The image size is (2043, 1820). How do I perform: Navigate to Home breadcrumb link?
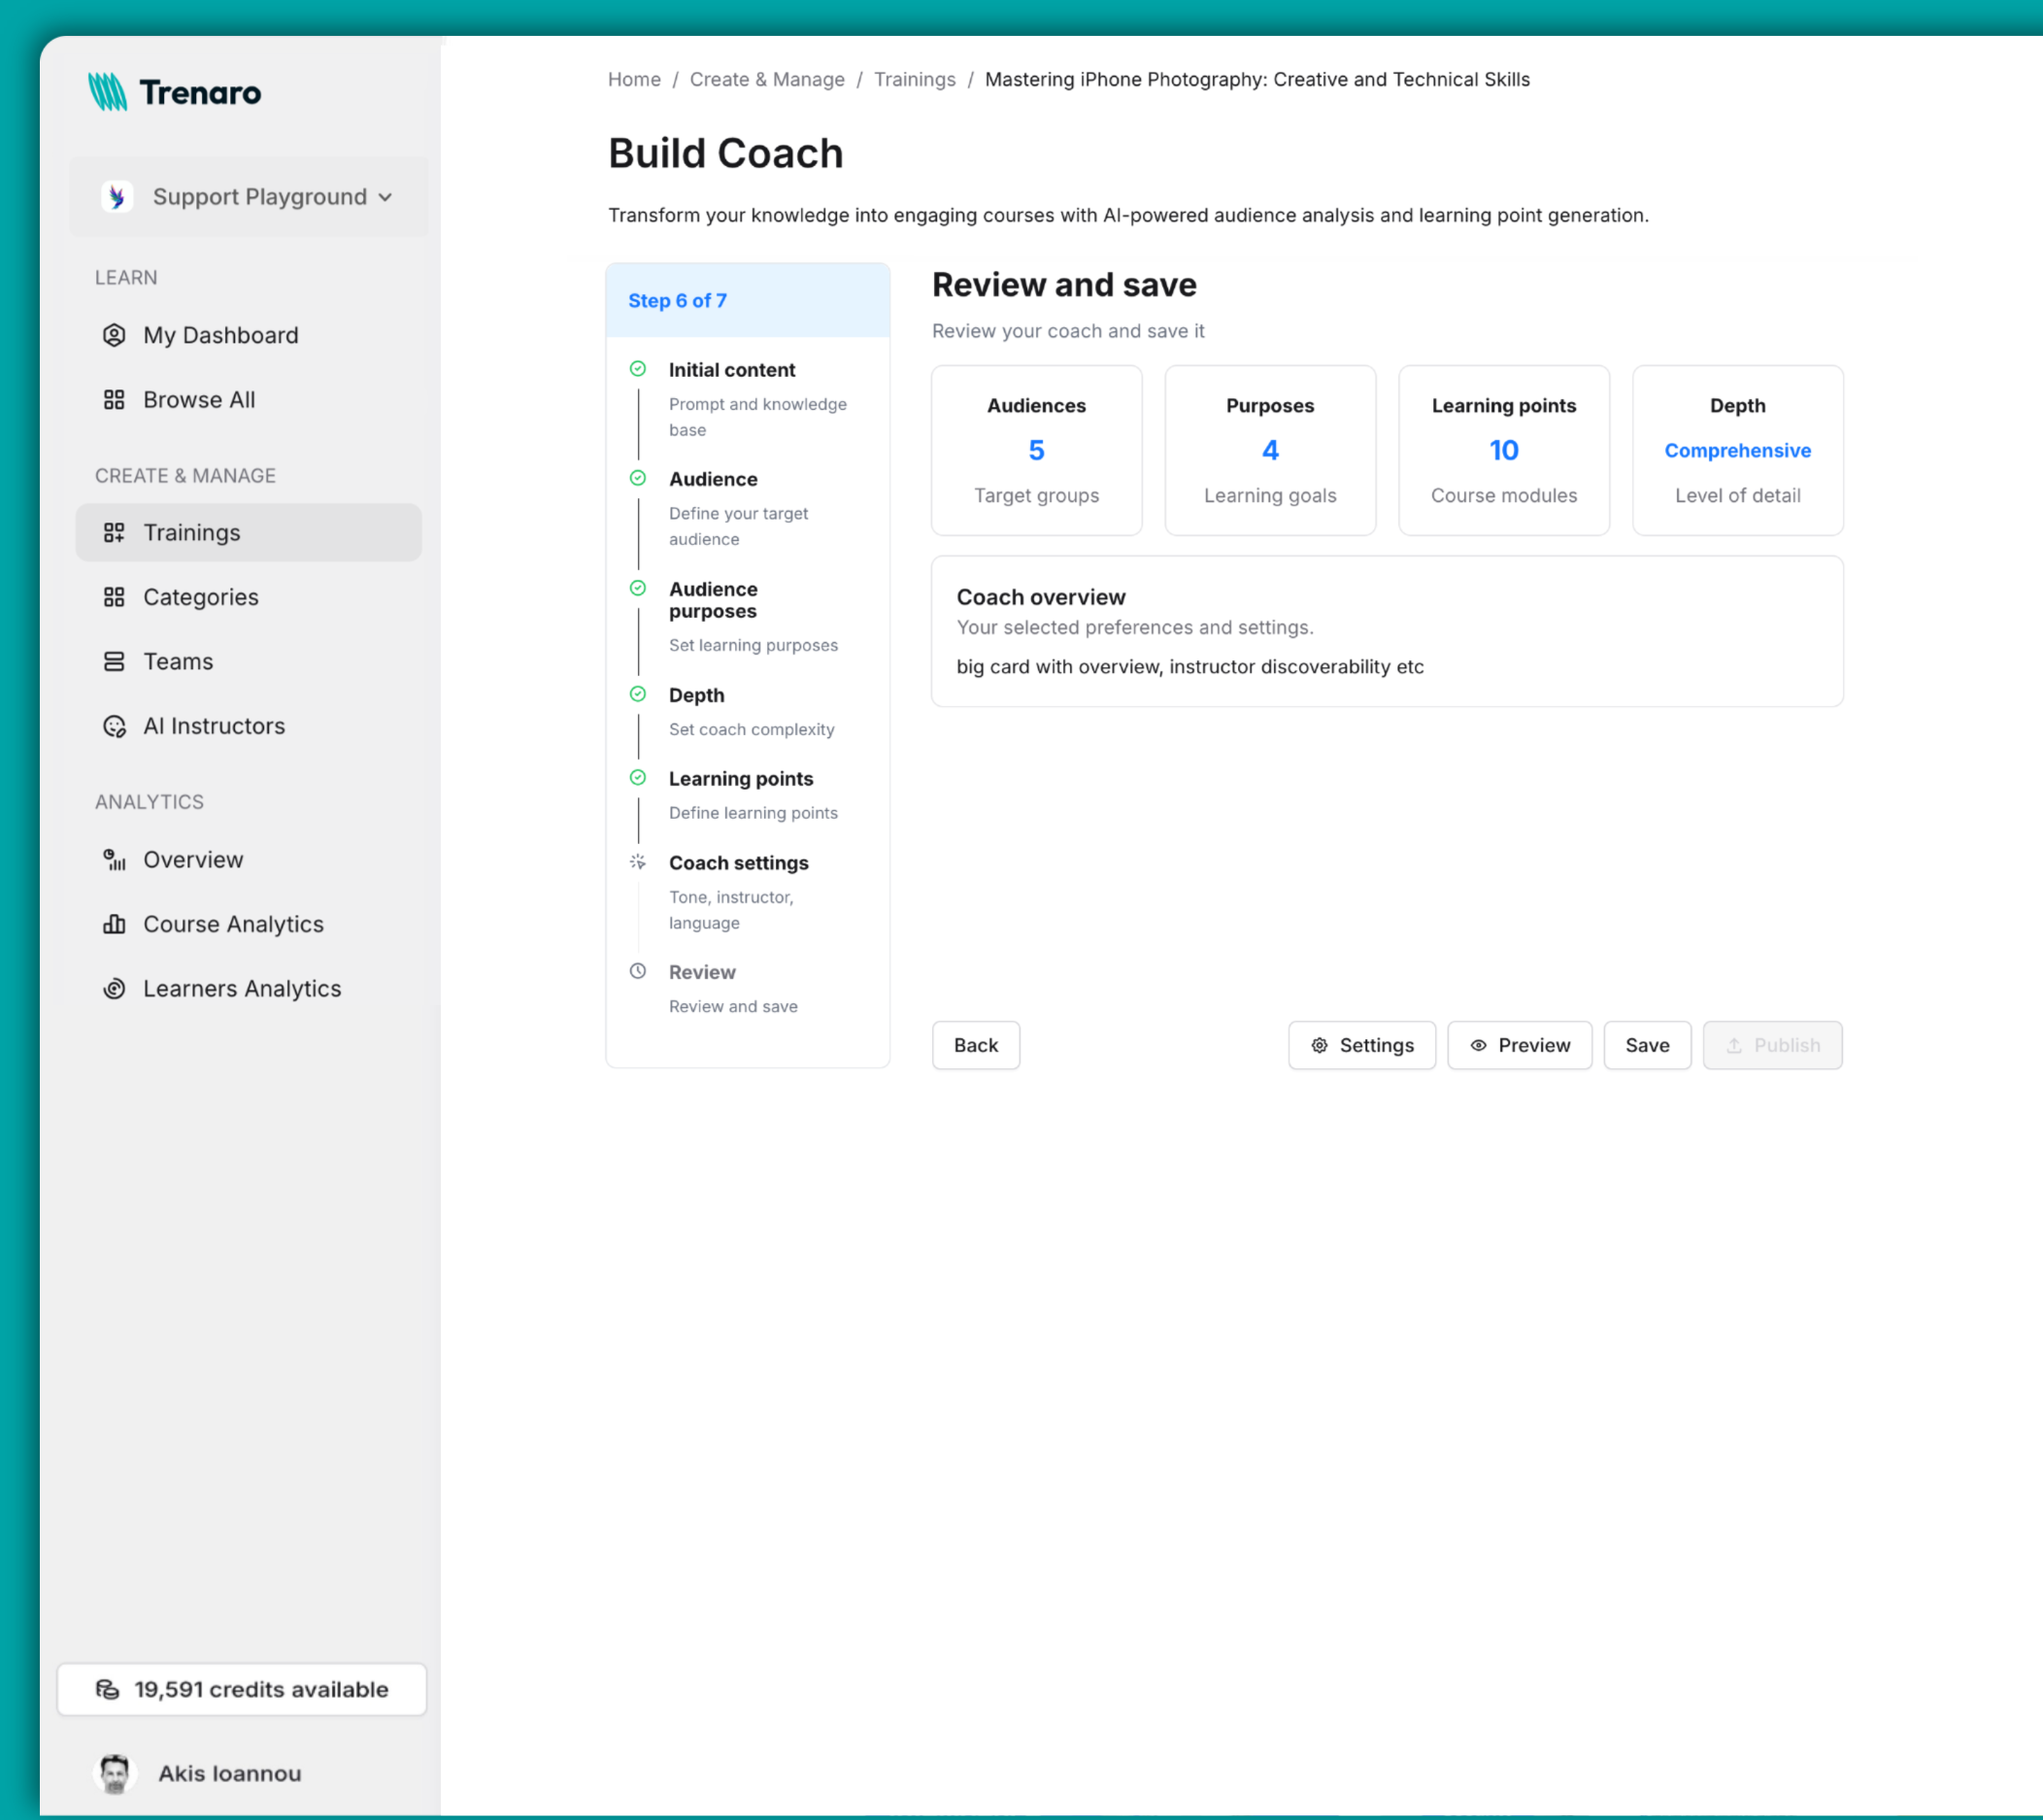pos(634,79)
